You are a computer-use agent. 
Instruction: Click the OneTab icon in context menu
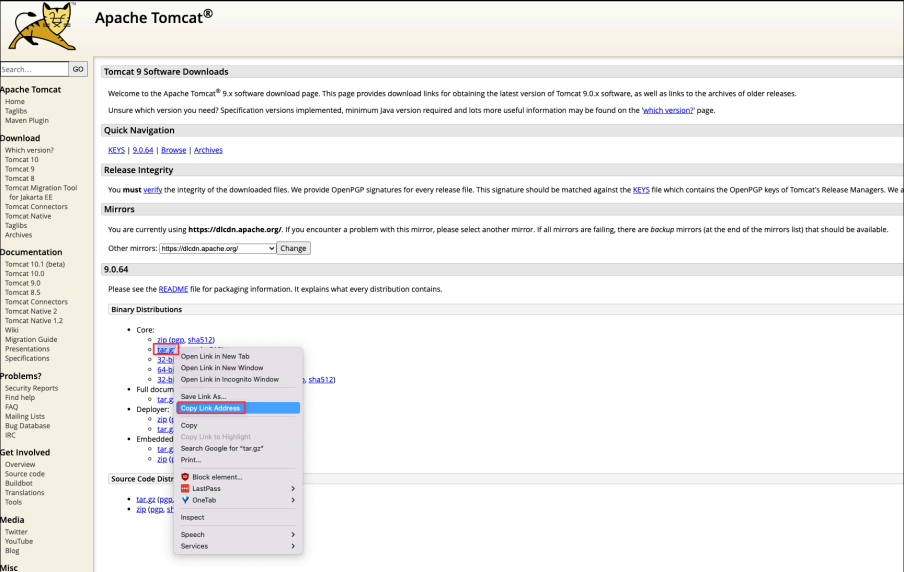[185, 500]
